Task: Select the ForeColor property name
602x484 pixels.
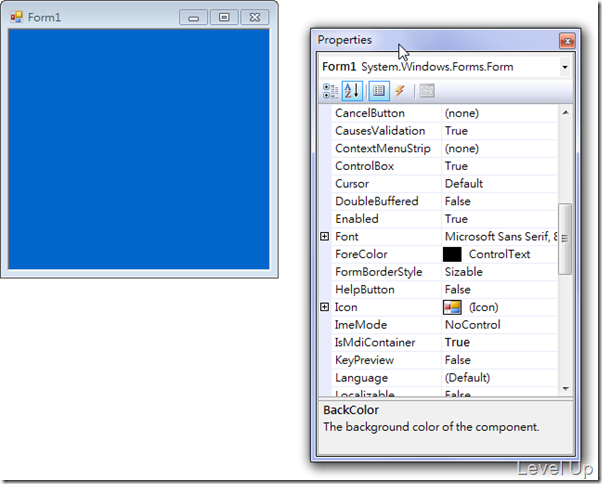Action: tap(361, 254)
